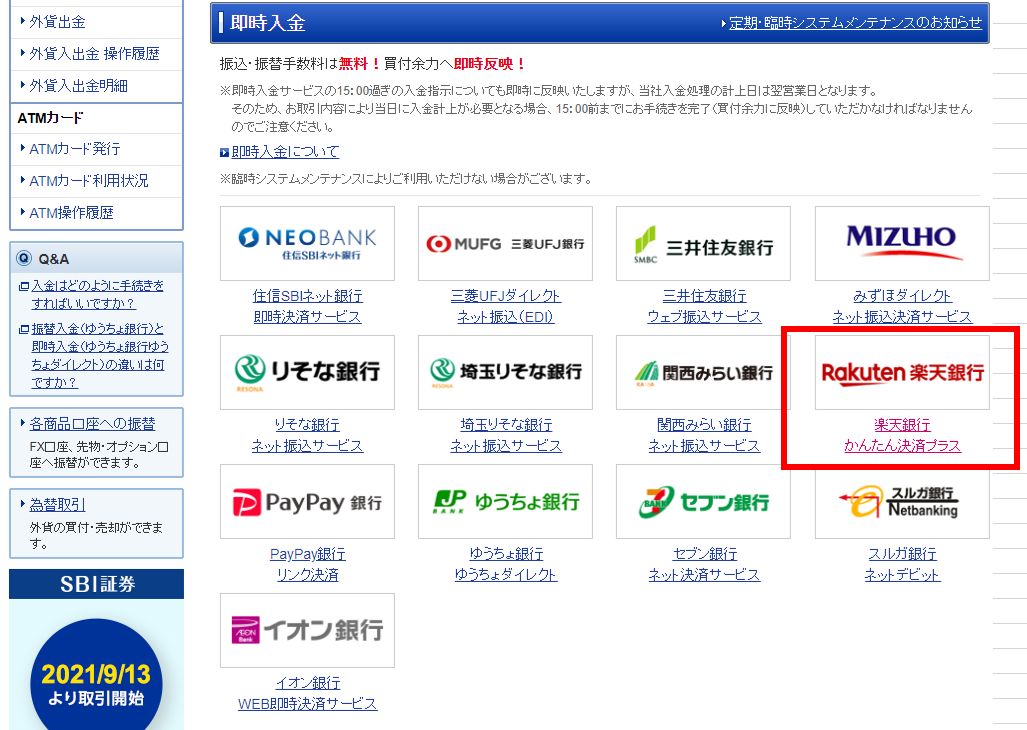Choose the イオン銀行 logo

click(x=307, y=630)
